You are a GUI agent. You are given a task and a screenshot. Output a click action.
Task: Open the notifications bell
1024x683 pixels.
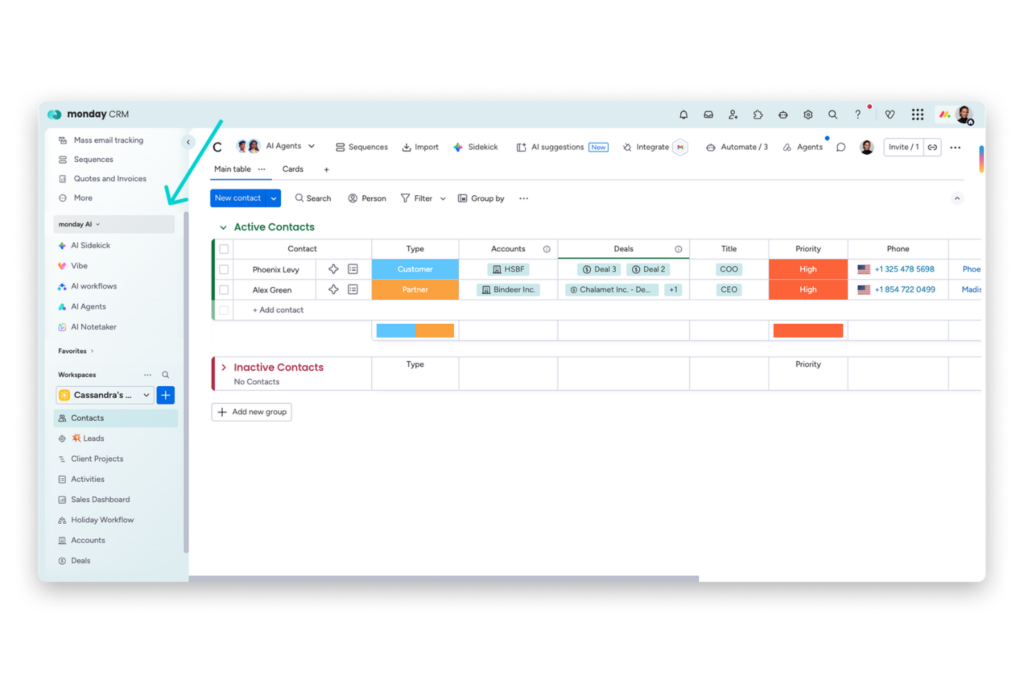[x=683, y=114]
